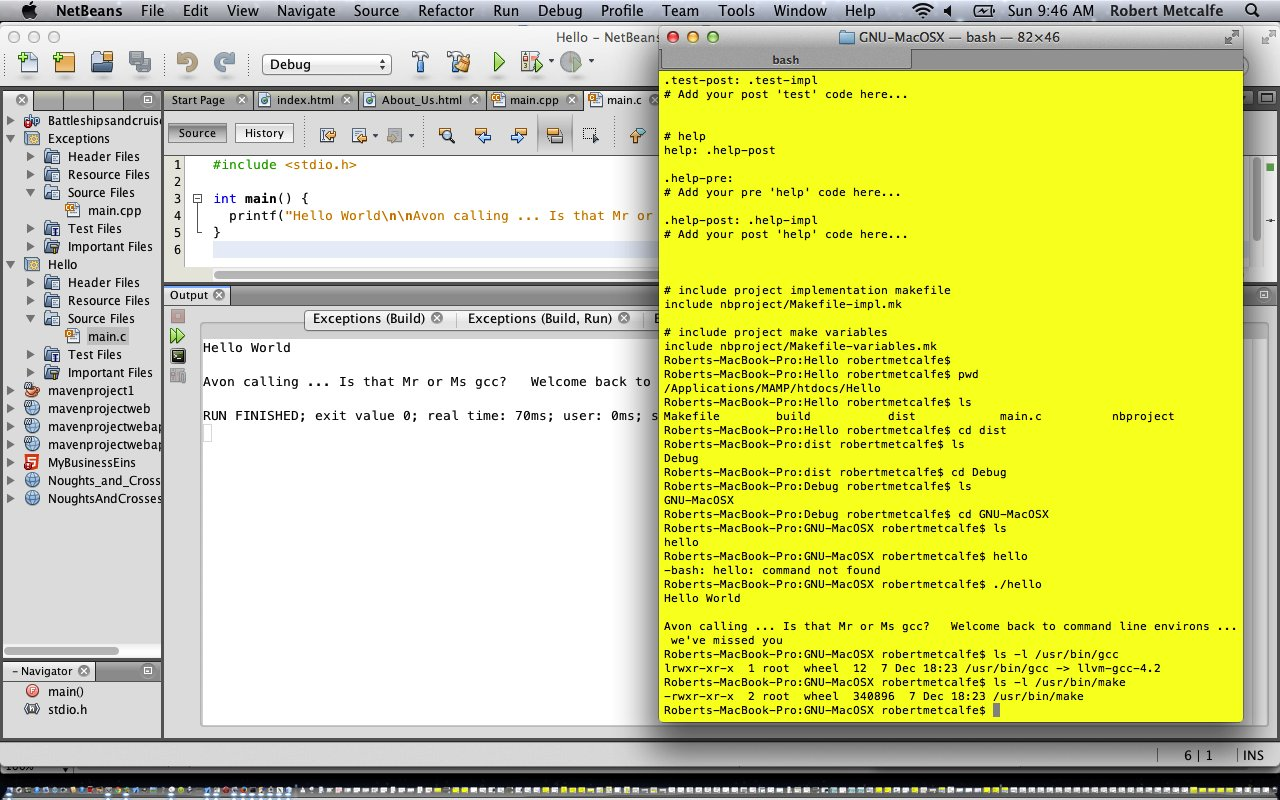
Task: Collapse Source Files under Exceptions project
Action: (x=31, y=193)
